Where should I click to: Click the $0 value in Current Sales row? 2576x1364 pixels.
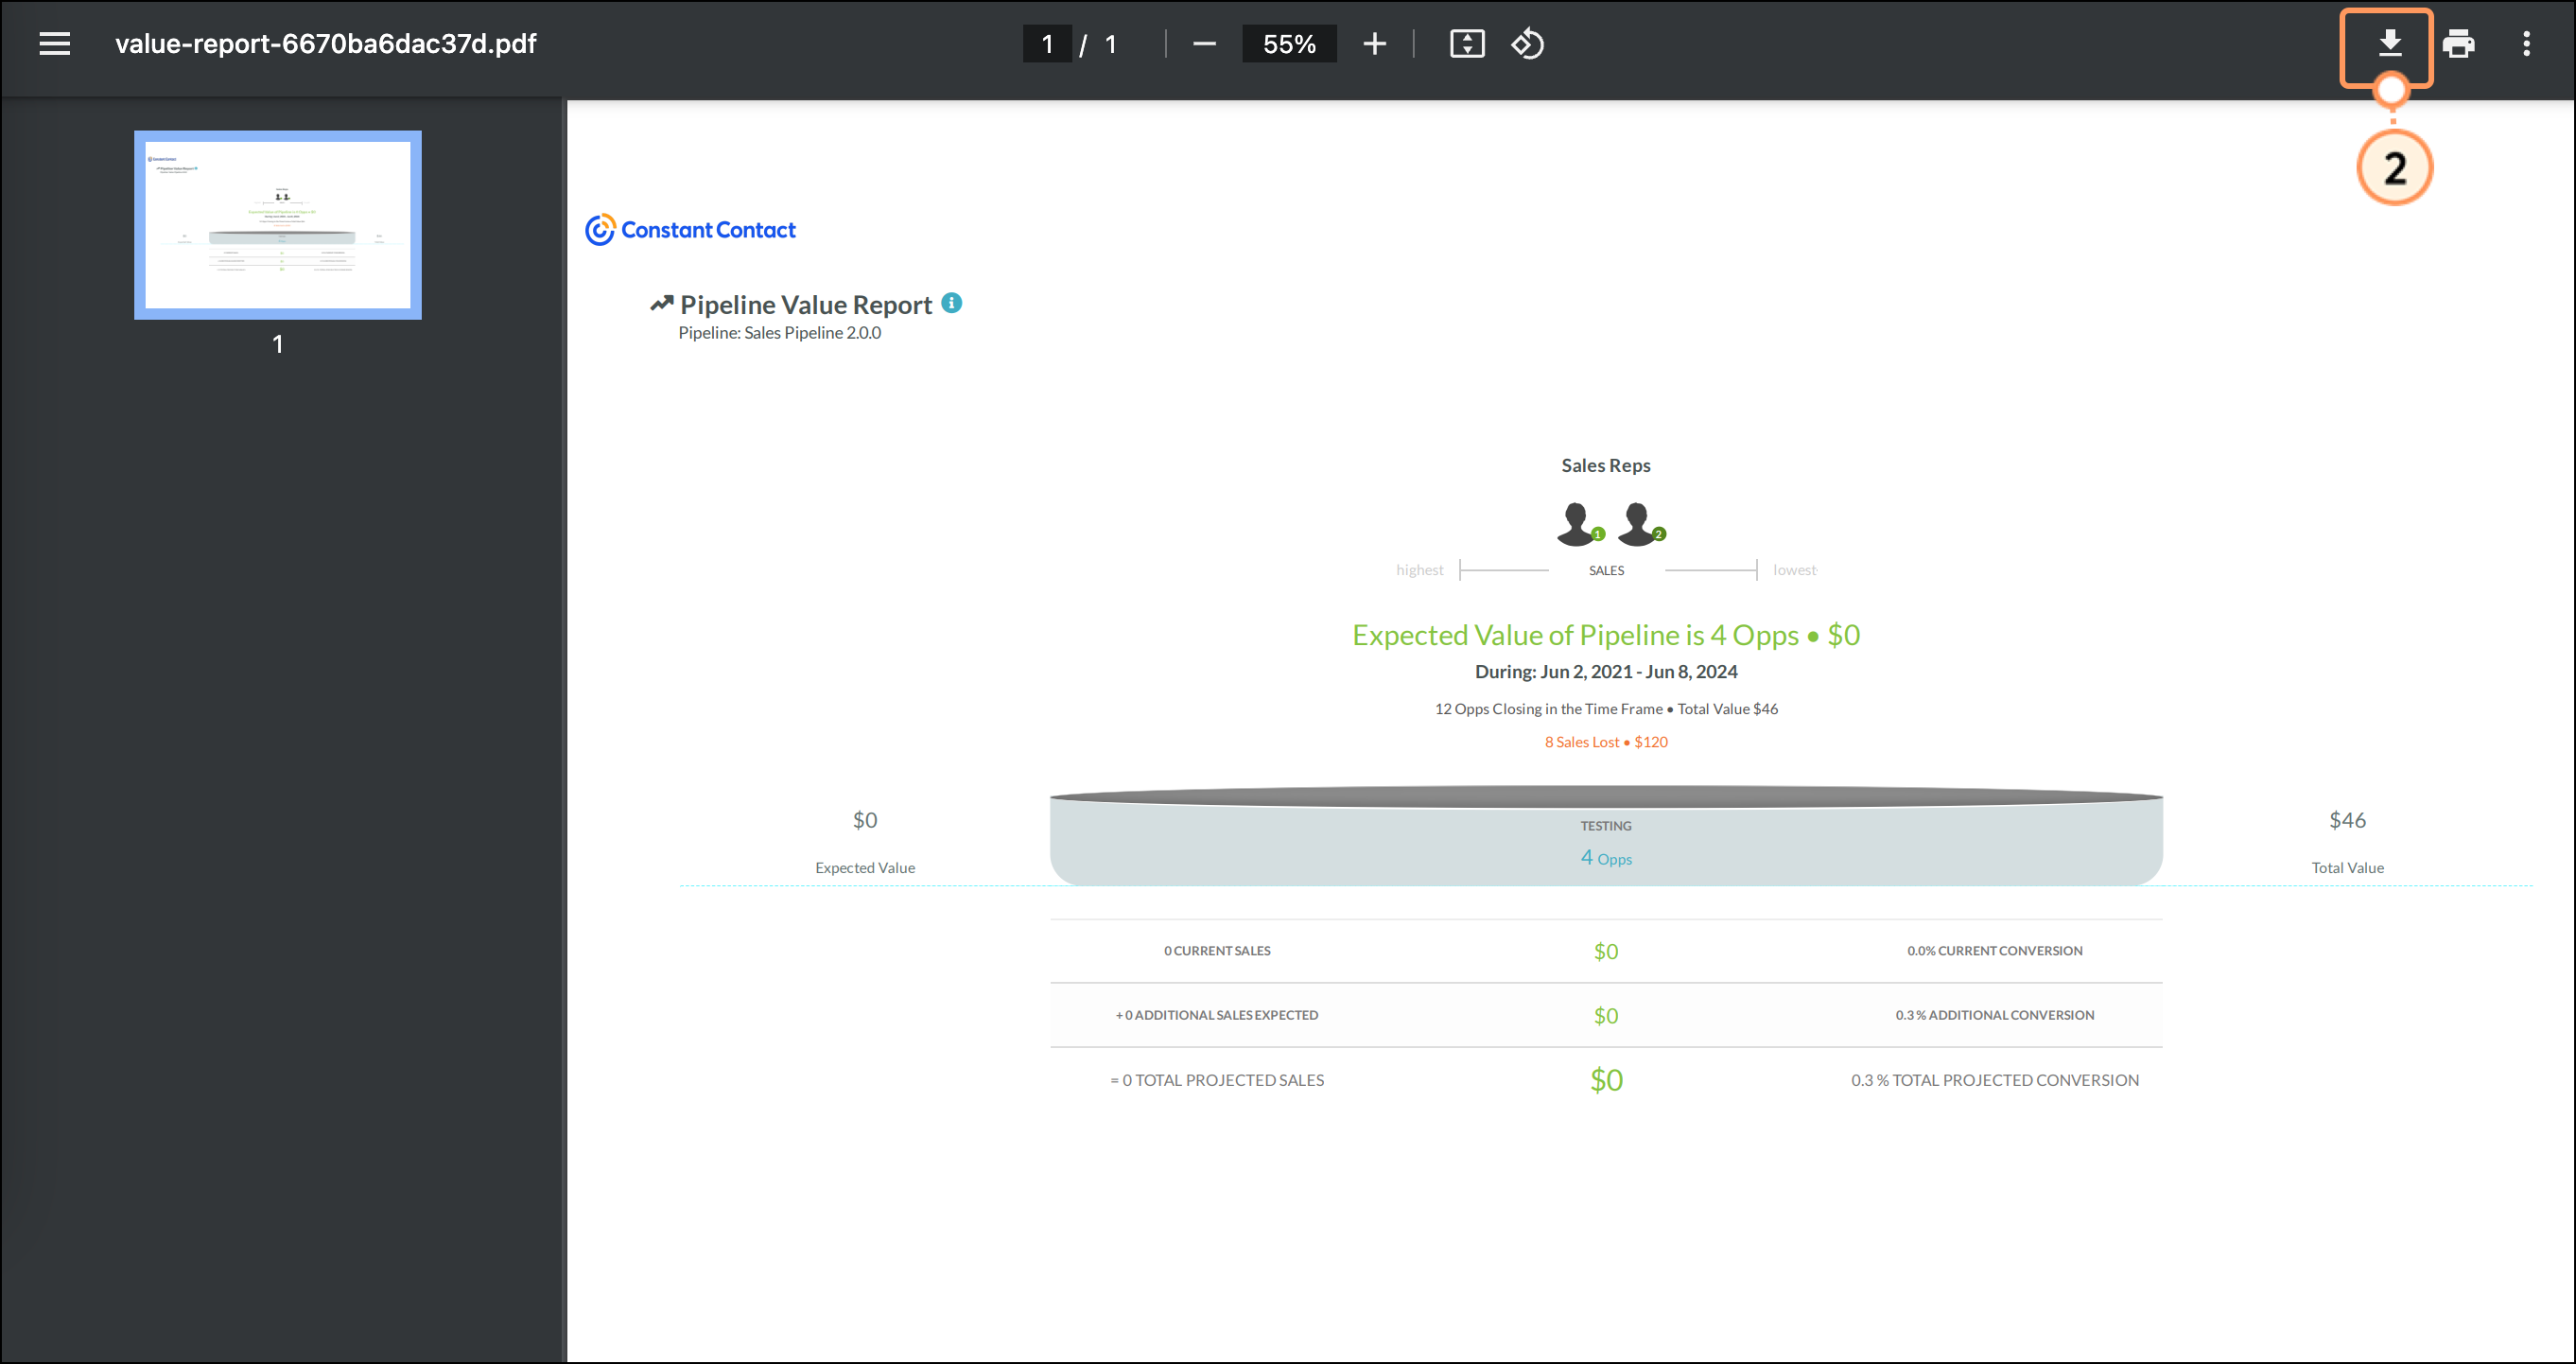[x=1606, y=952]
